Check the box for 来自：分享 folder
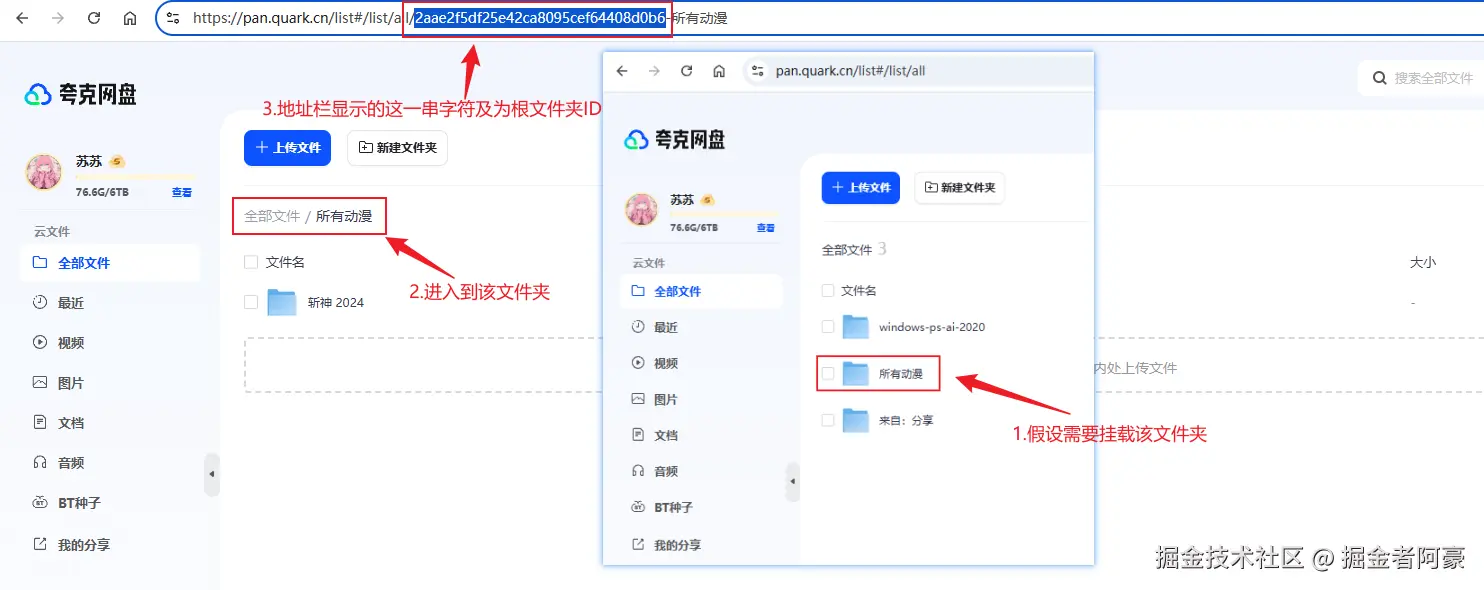This screenshot has height=590, width=1484. 828,420
